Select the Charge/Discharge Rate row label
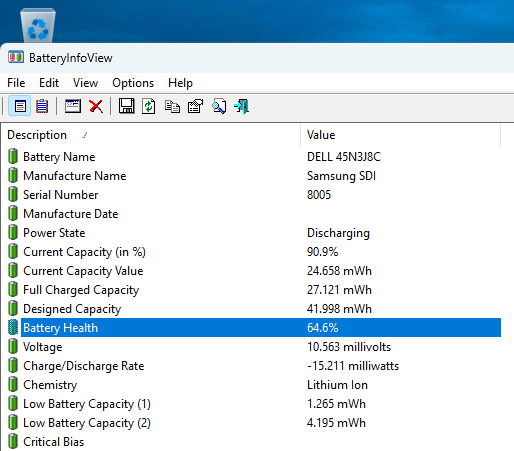The width and height of the screenshot is (514, 451). pos(84,366)
